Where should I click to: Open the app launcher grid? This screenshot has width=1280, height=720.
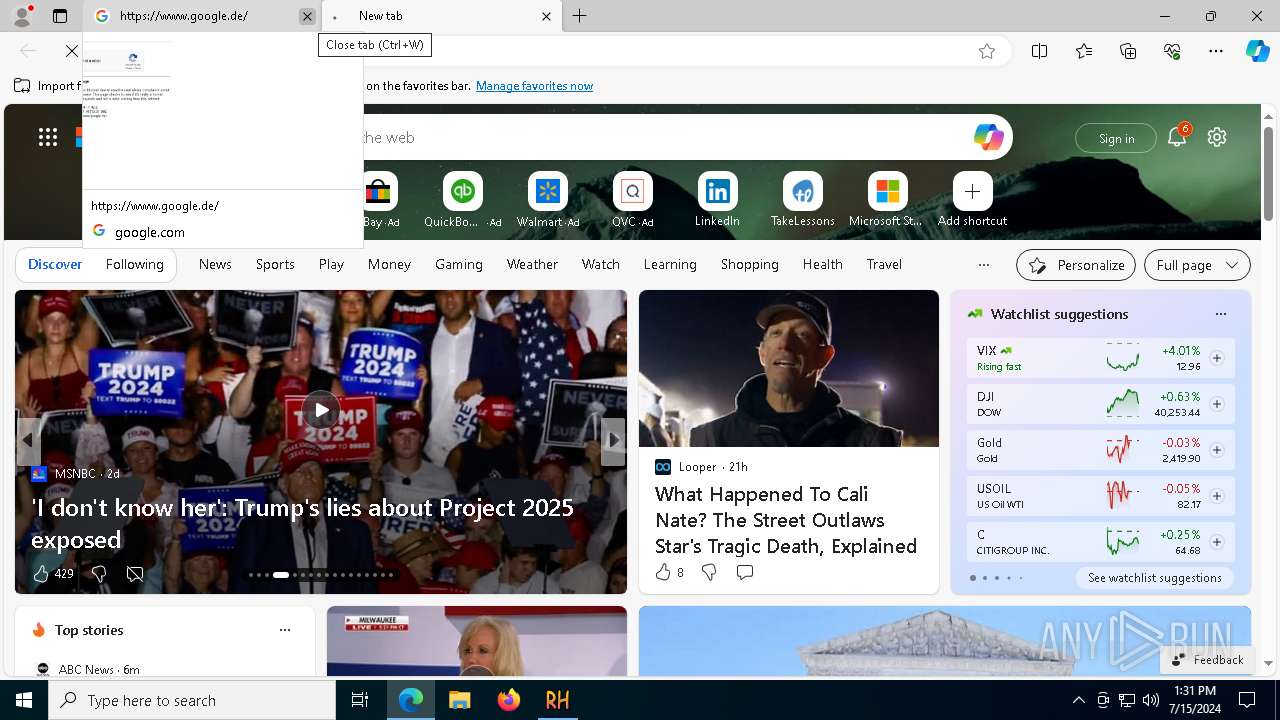tap(48, 138)
